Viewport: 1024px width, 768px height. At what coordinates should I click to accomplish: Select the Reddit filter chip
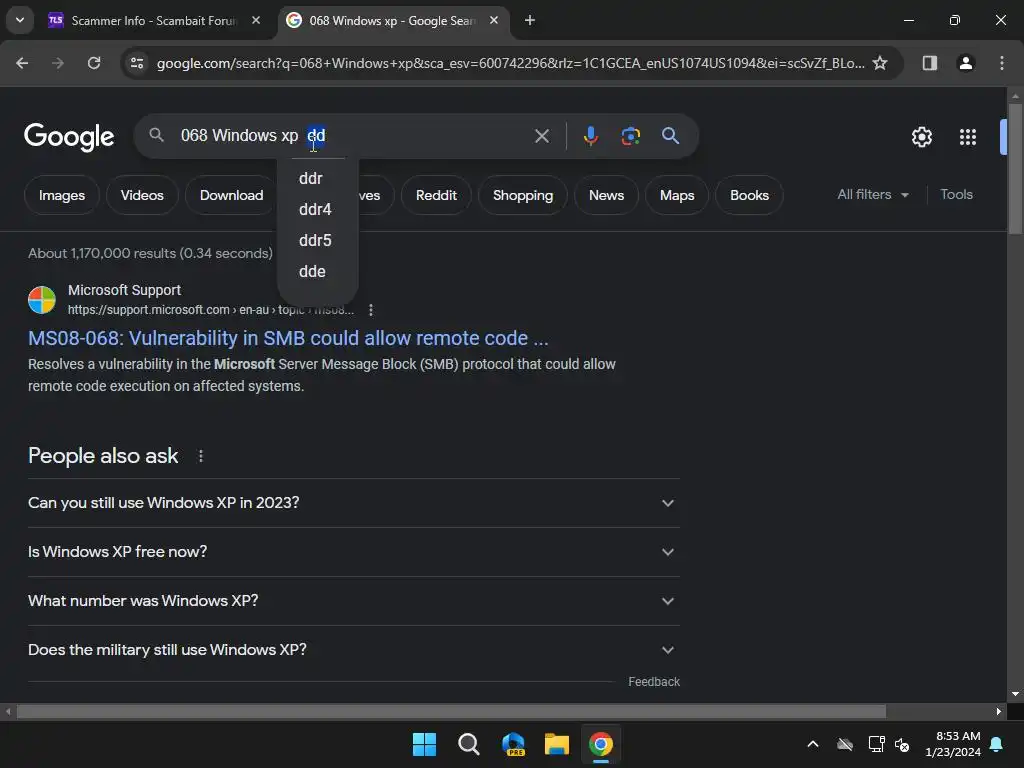pyautogui.click(x=436, y=195)
